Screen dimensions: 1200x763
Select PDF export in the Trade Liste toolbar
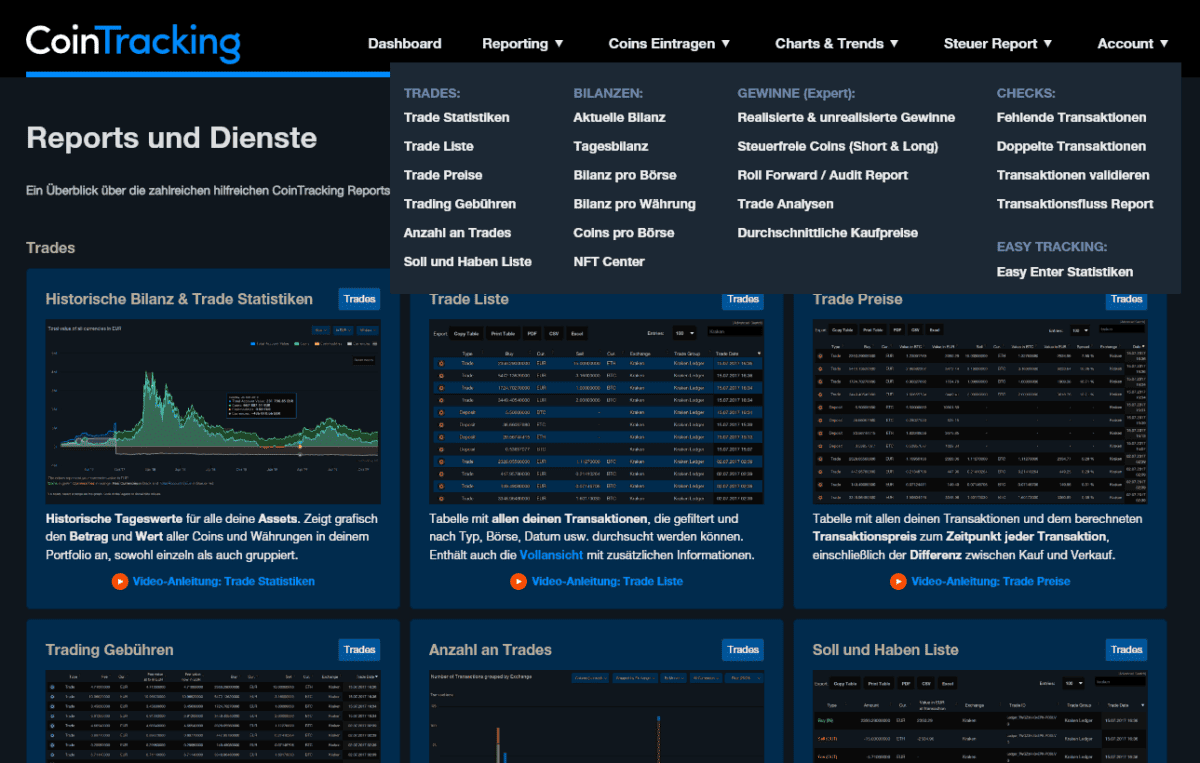coord(533,333)
